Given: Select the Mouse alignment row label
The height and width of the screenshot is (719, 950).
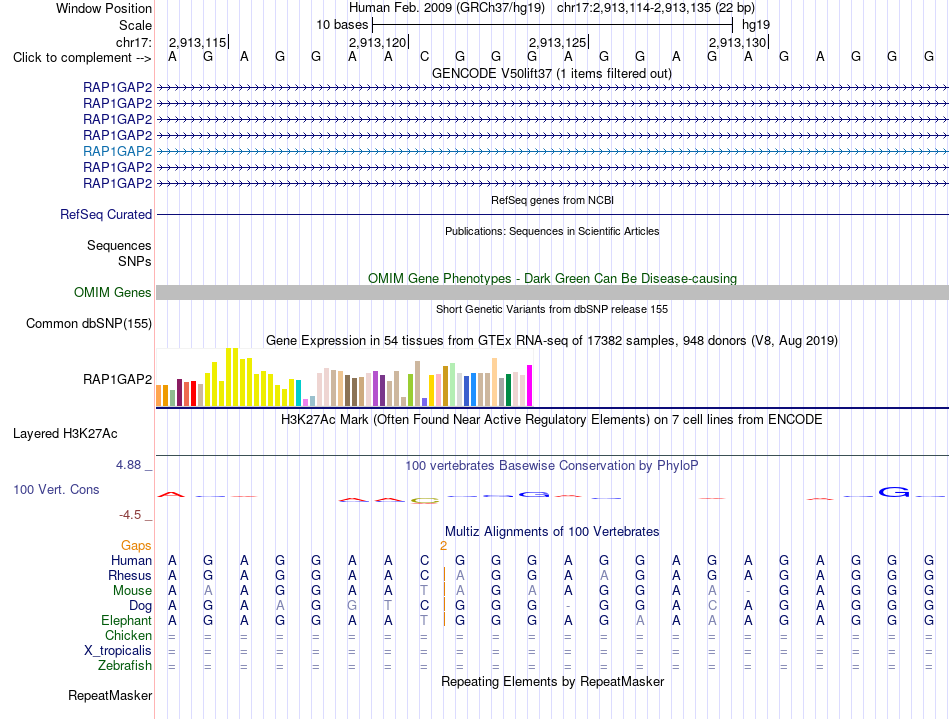Looking at the screenshot, I should (x=132, y=591).
